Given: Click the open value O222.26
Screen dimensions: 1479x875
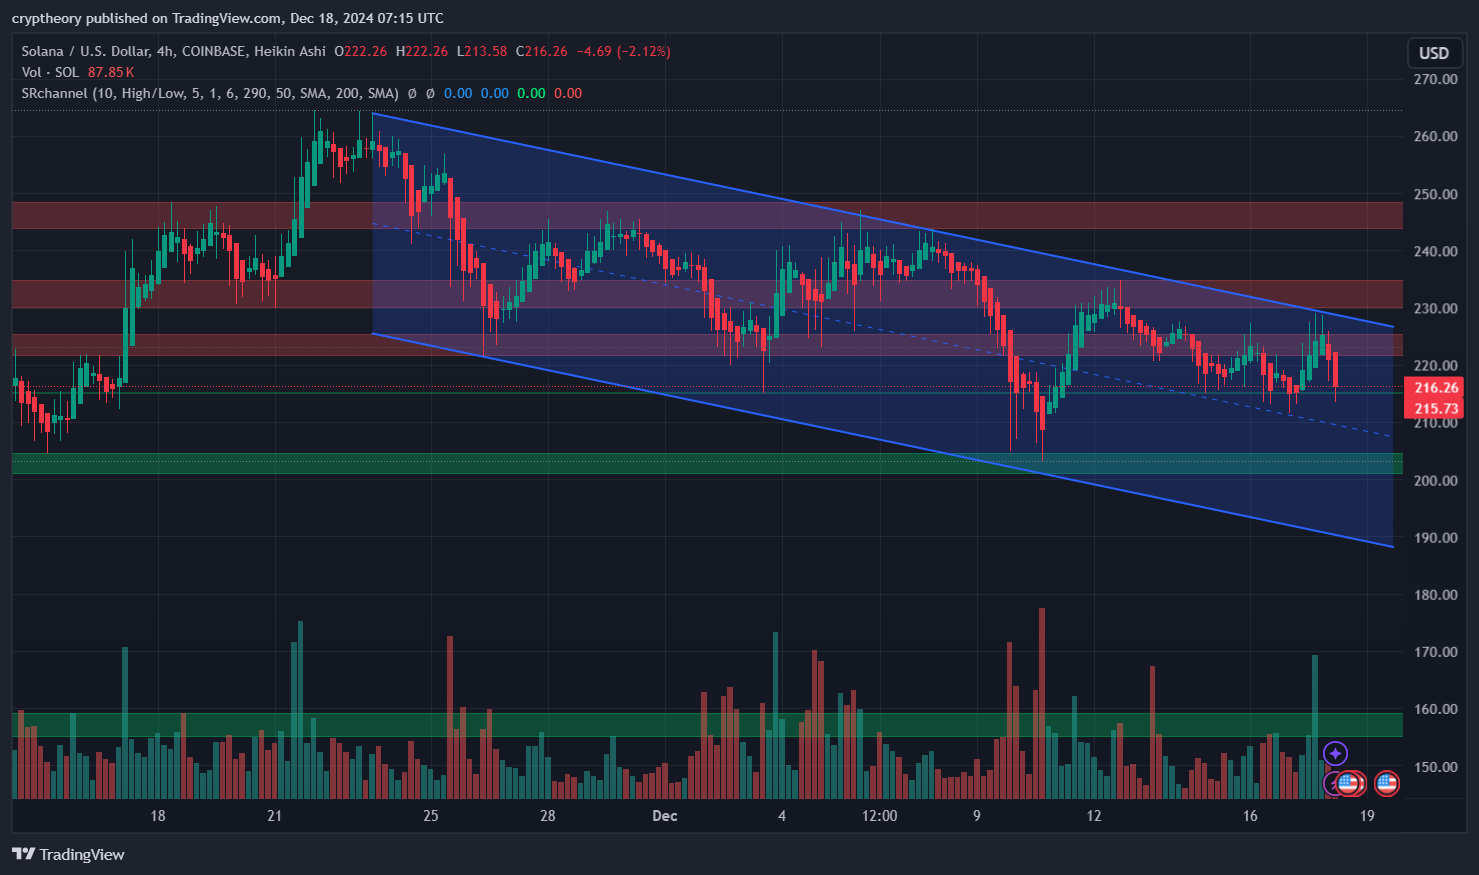Looking at the screenshot, I should point(360,51).
